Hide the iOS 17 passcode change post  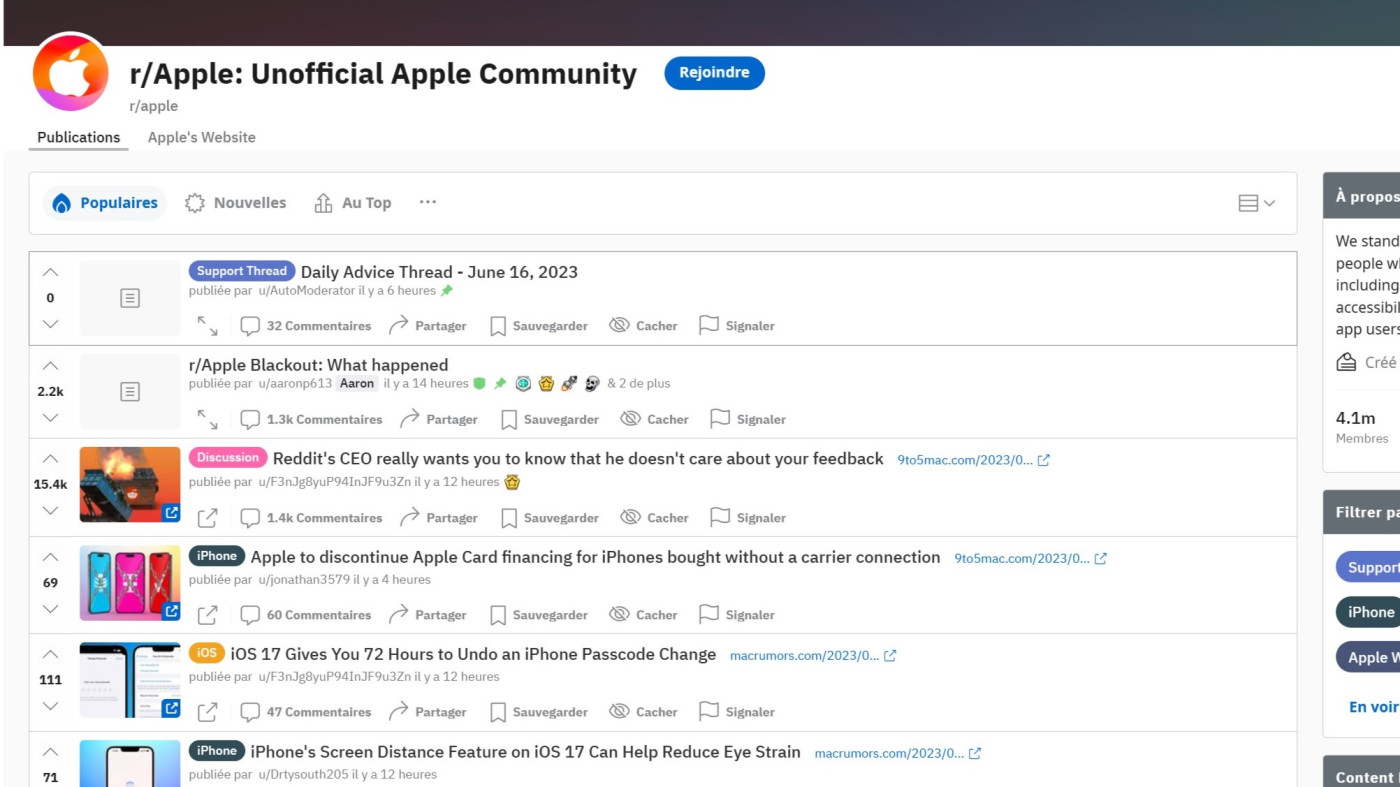(643, 712)
